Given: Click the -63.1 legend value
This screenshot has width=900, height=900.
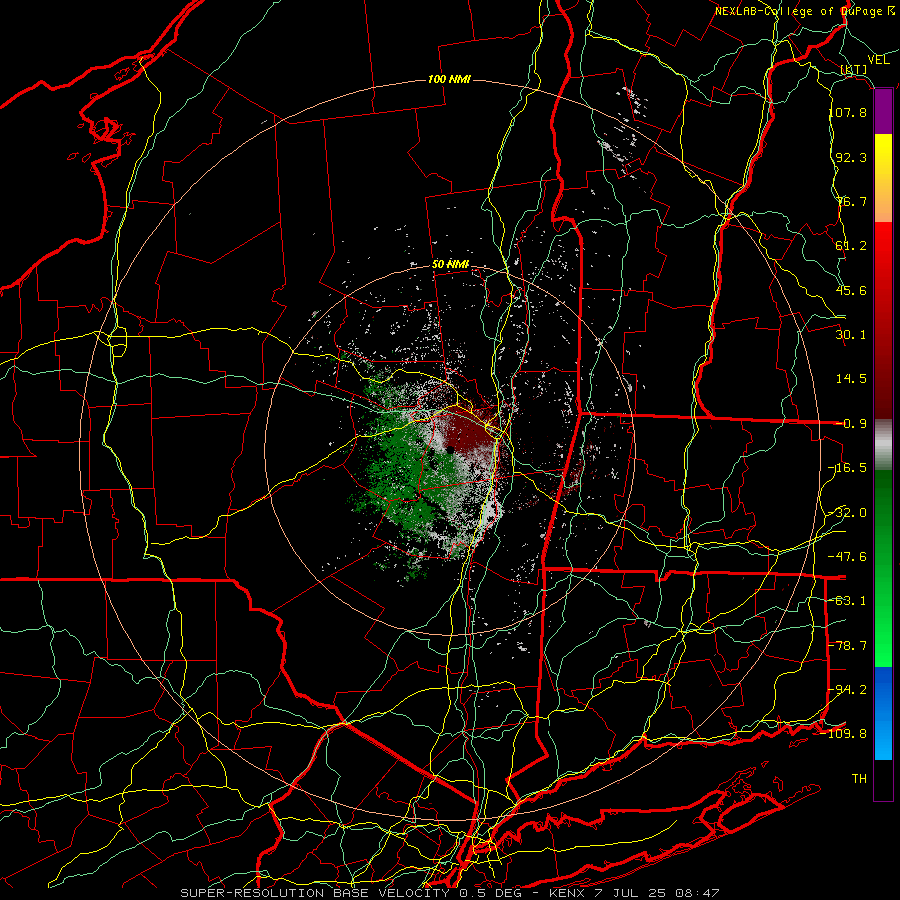Looking at the screenshot, I should point(848,601).
